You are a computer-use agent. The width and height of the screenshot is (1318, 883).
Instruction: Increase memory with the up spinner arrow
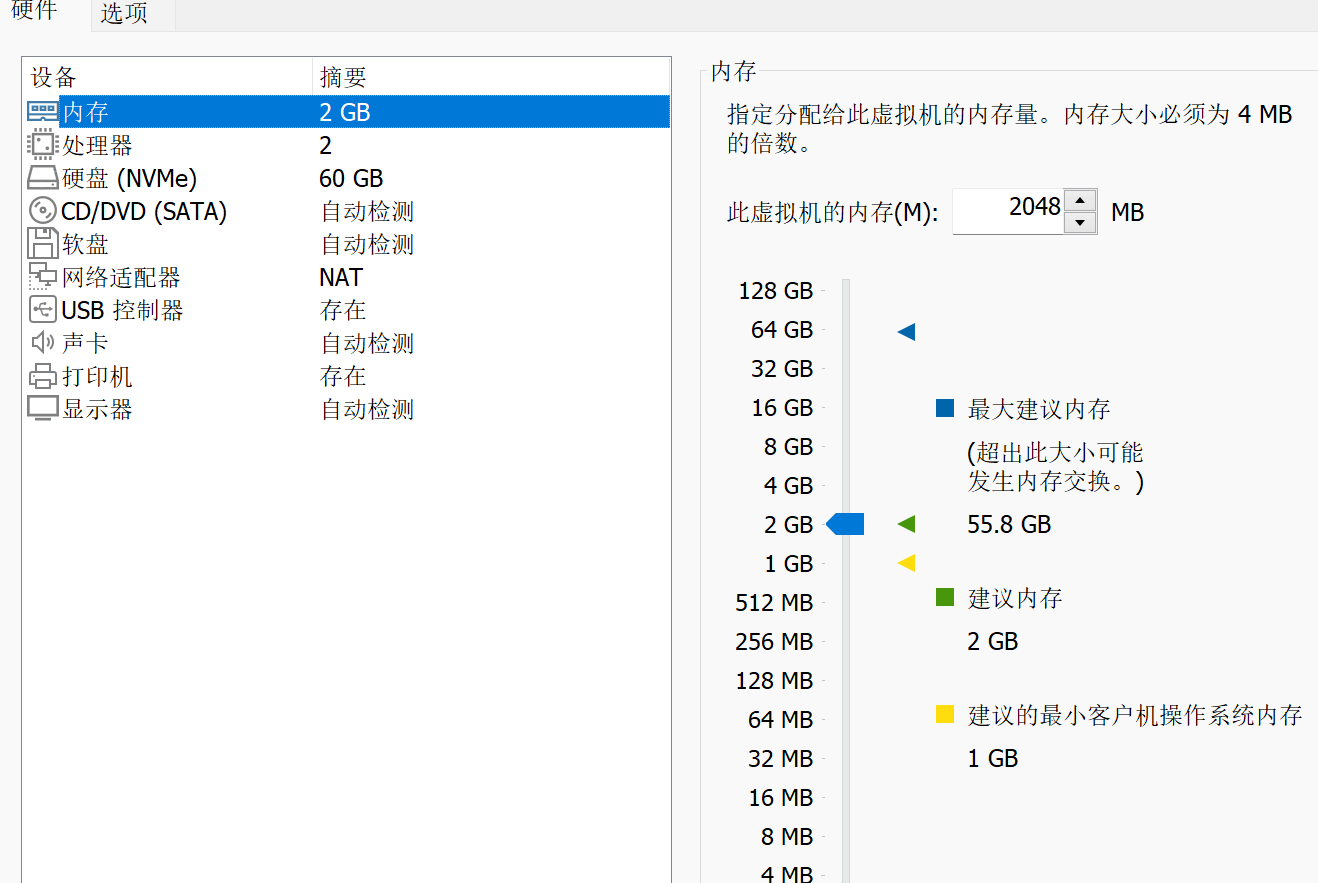pyautogui.click(x=1080, y=200)
